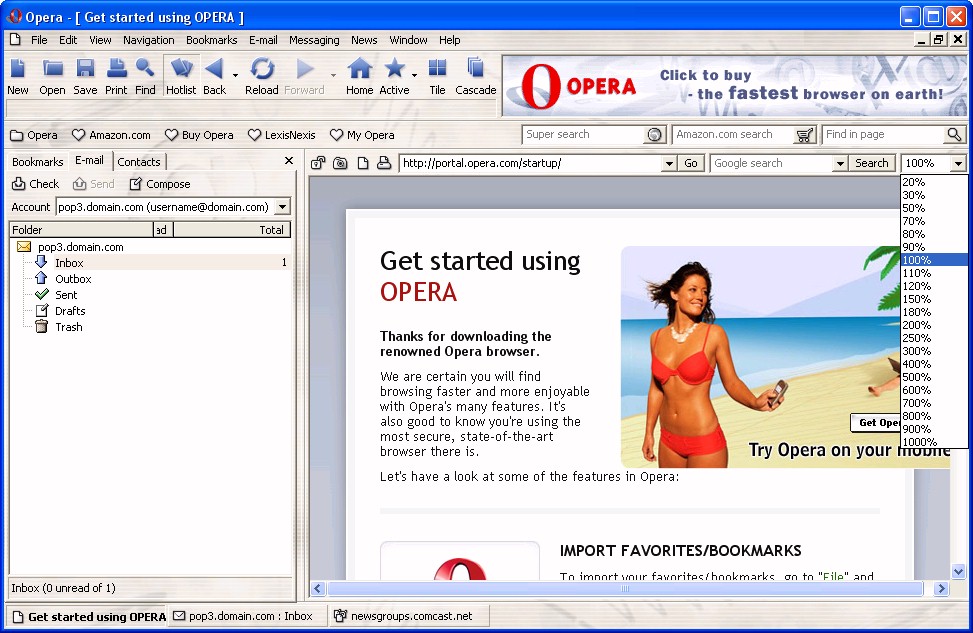Close the hotlist panel
The image size is (973, 633).
(x=289, y=161)
